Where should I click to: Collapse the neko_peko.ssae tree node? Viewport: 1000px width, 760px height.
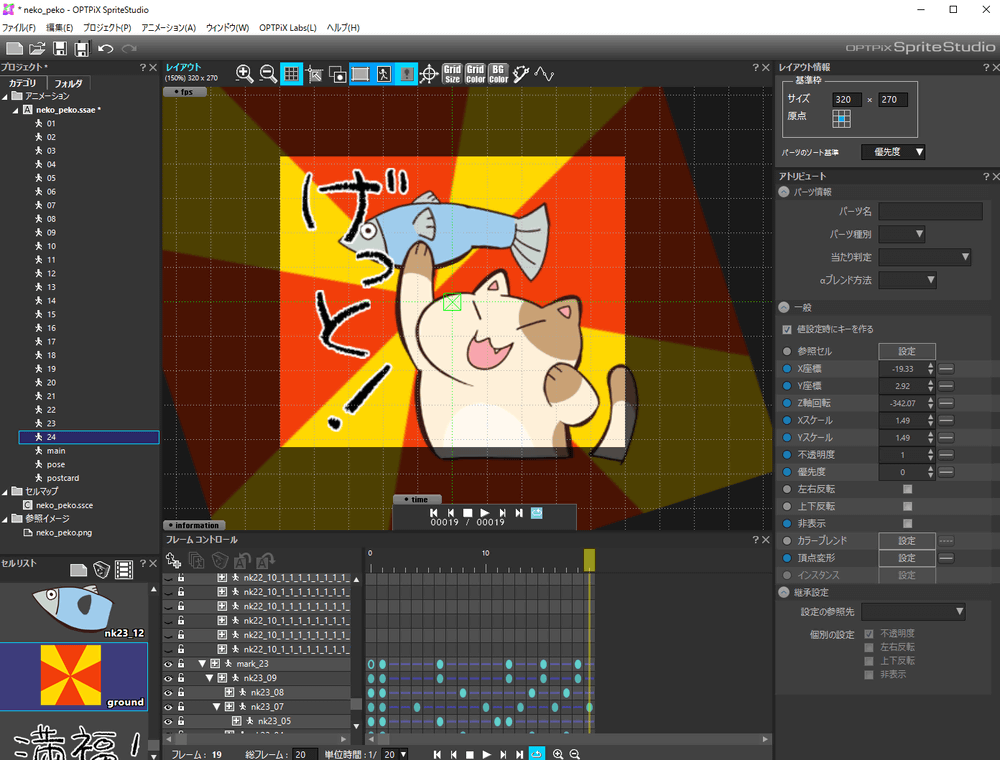click(x=15, y=110)
